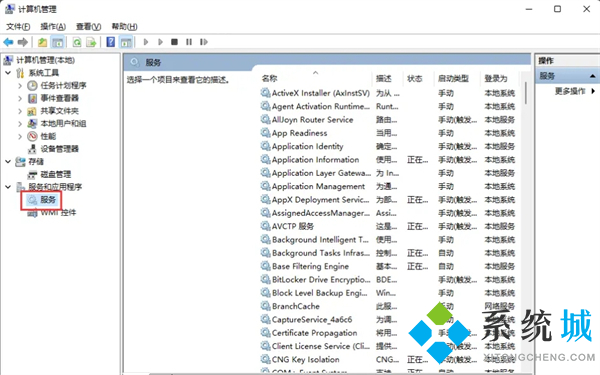Expand the 性能 node chevron
600x375 pixels.
click(20, 136)
